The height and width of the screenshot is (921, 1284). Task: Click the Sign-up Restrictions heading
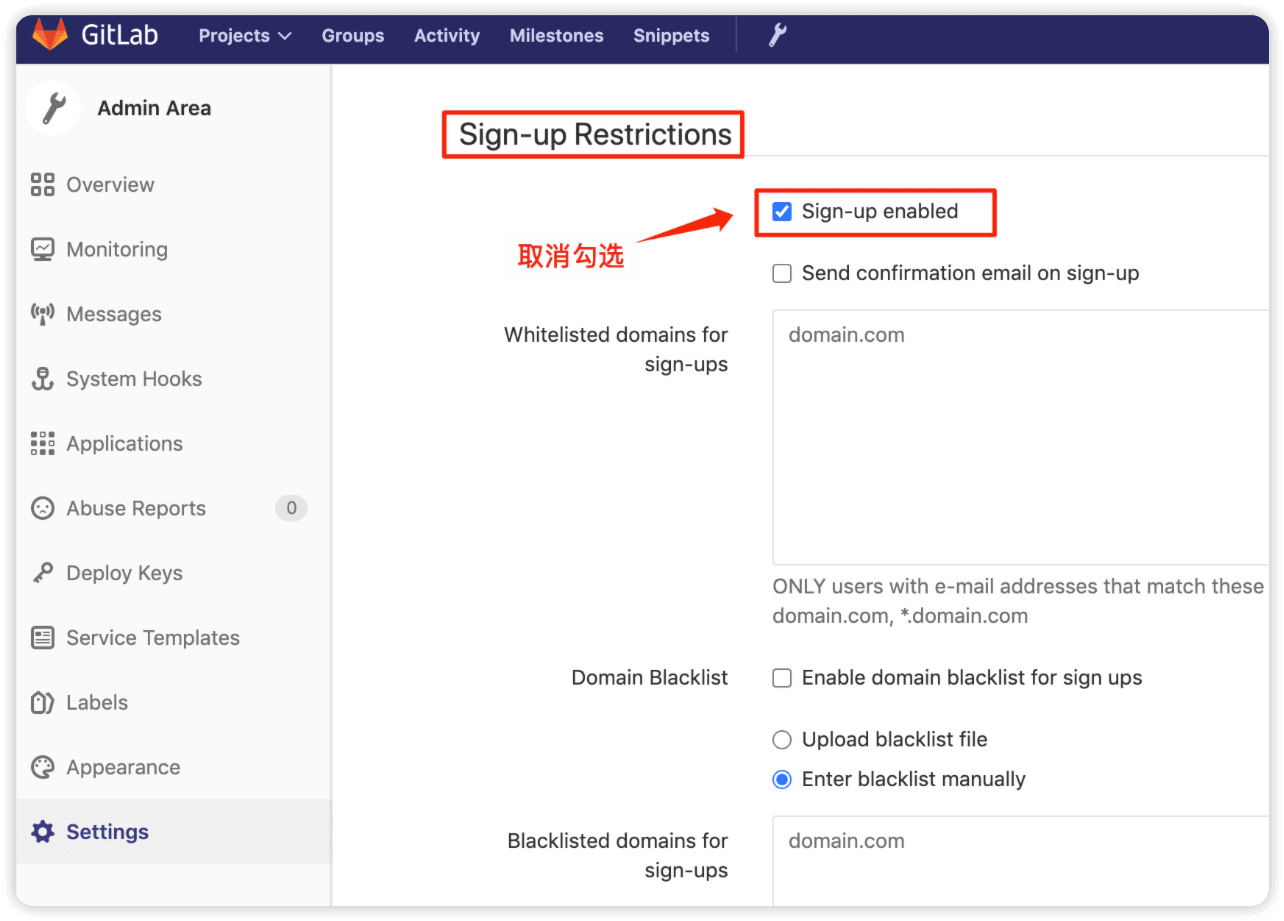[595, 134]
